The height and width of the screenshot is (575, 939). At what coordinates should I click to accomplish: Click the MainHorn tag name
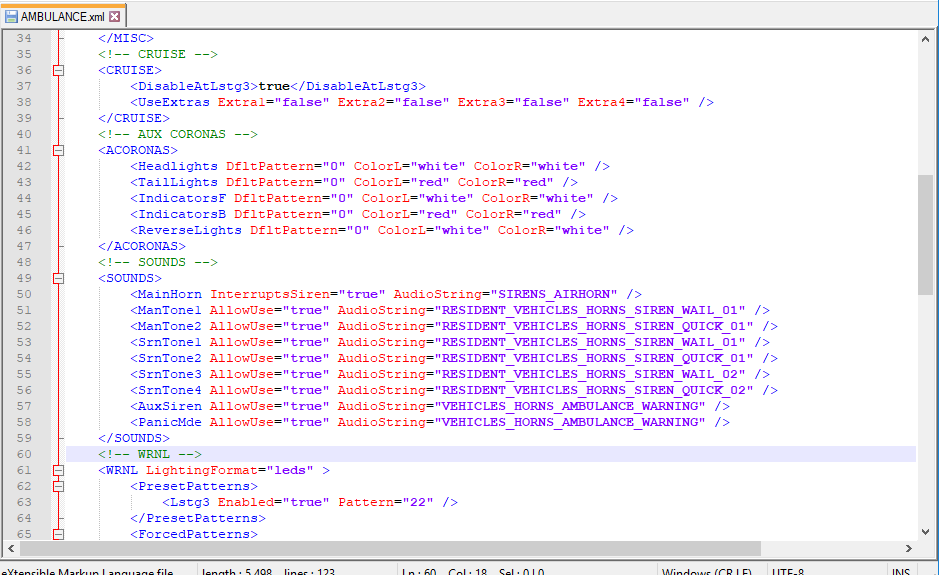170,294
